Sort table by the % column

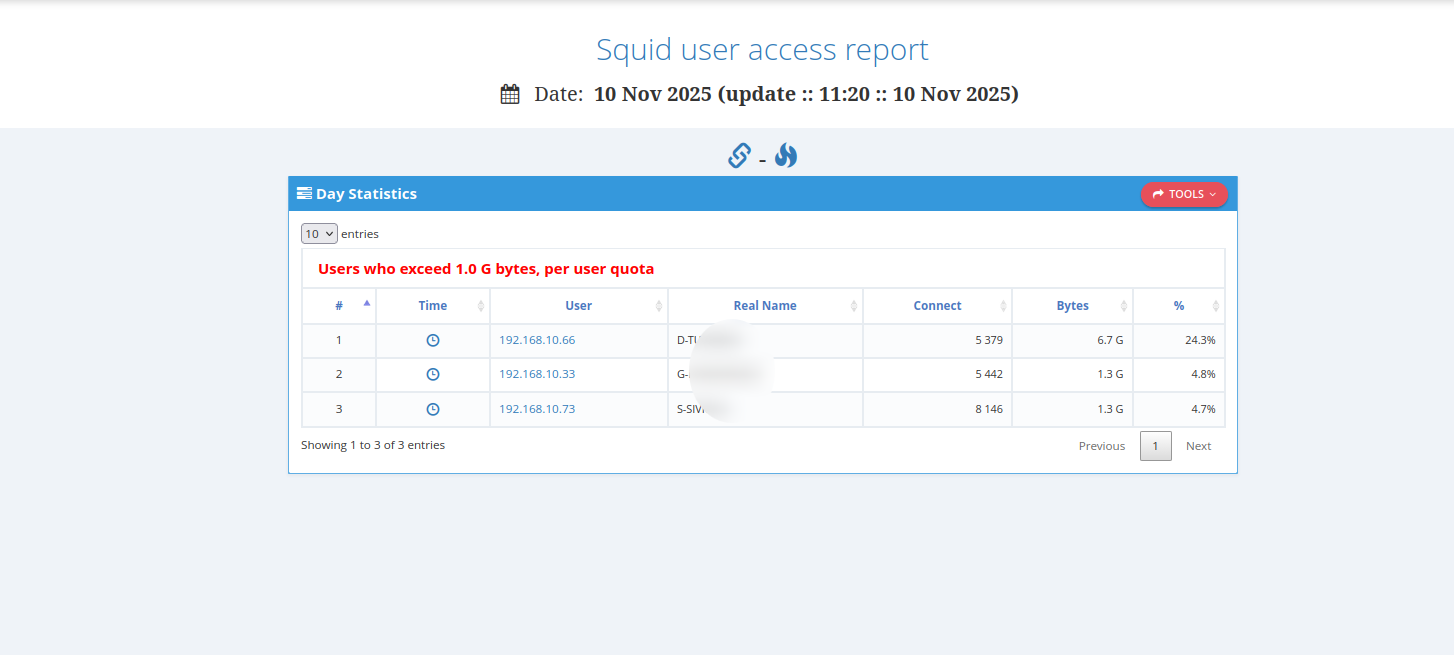pyautogui.click(x=1179, y=306)
